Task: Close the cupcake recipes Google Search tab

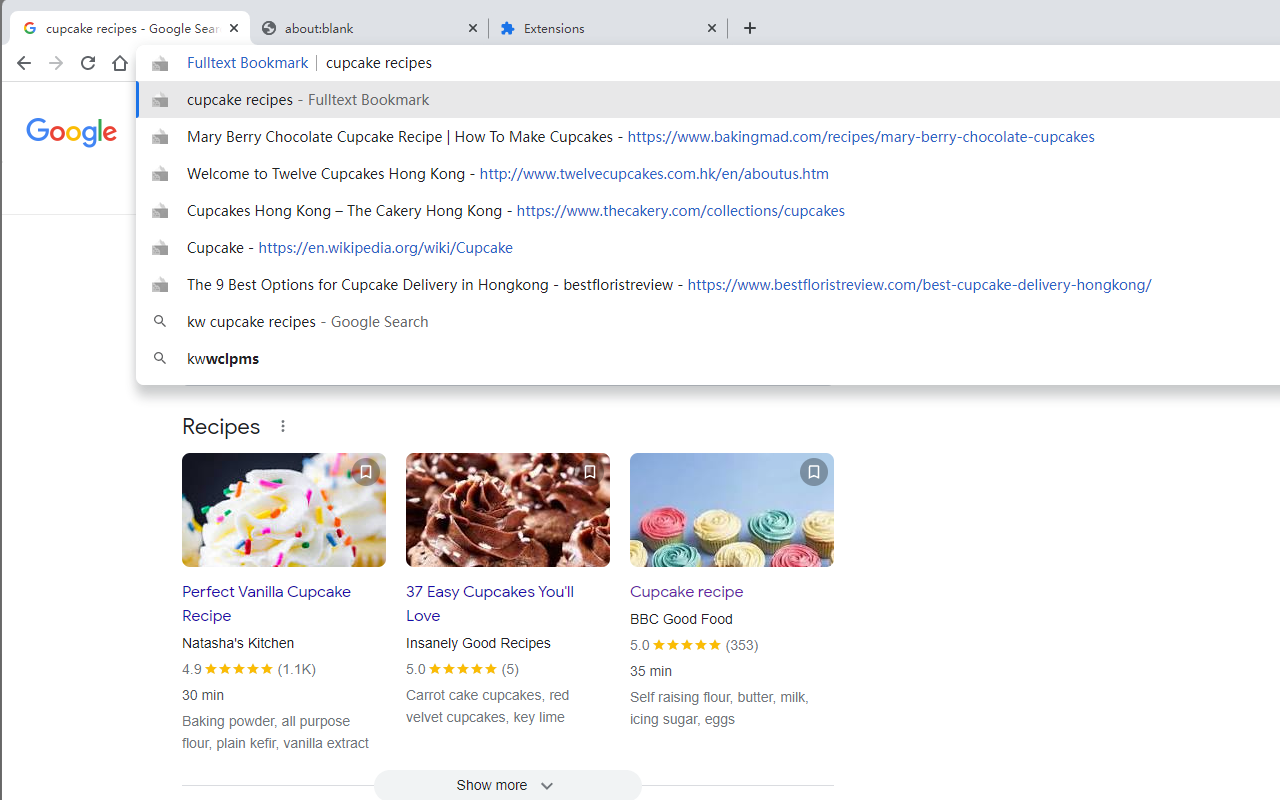Action: coord(234,28)
